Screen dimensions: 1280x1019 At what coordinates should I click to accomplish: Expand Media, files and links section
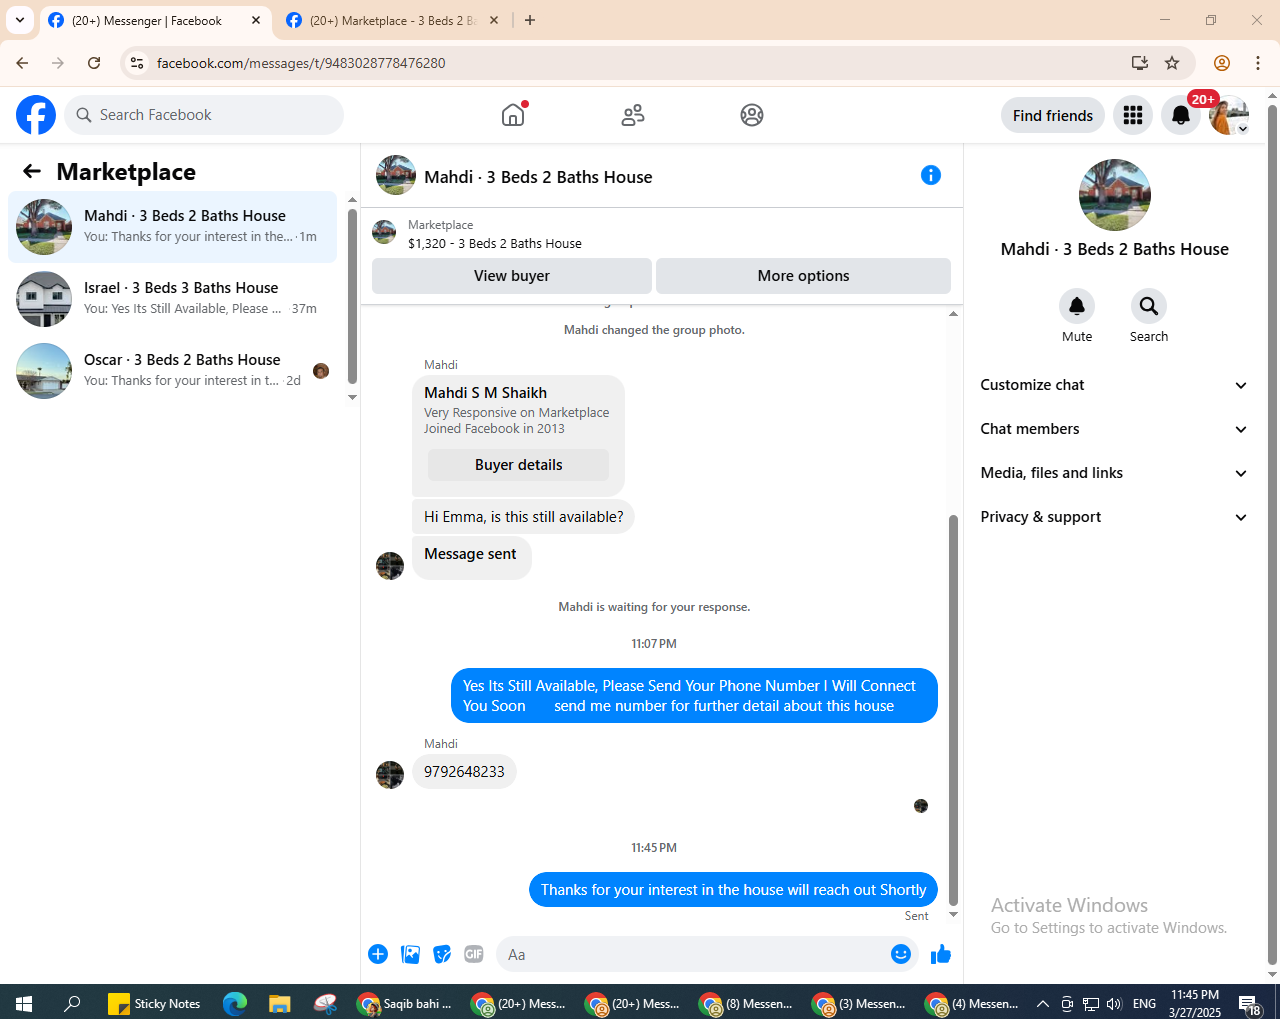[1114, 473]
